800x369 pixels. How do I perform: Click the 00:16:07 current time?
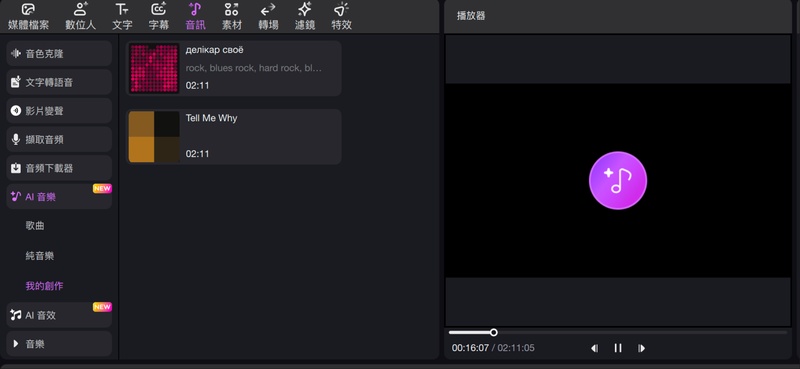point(470,348)
